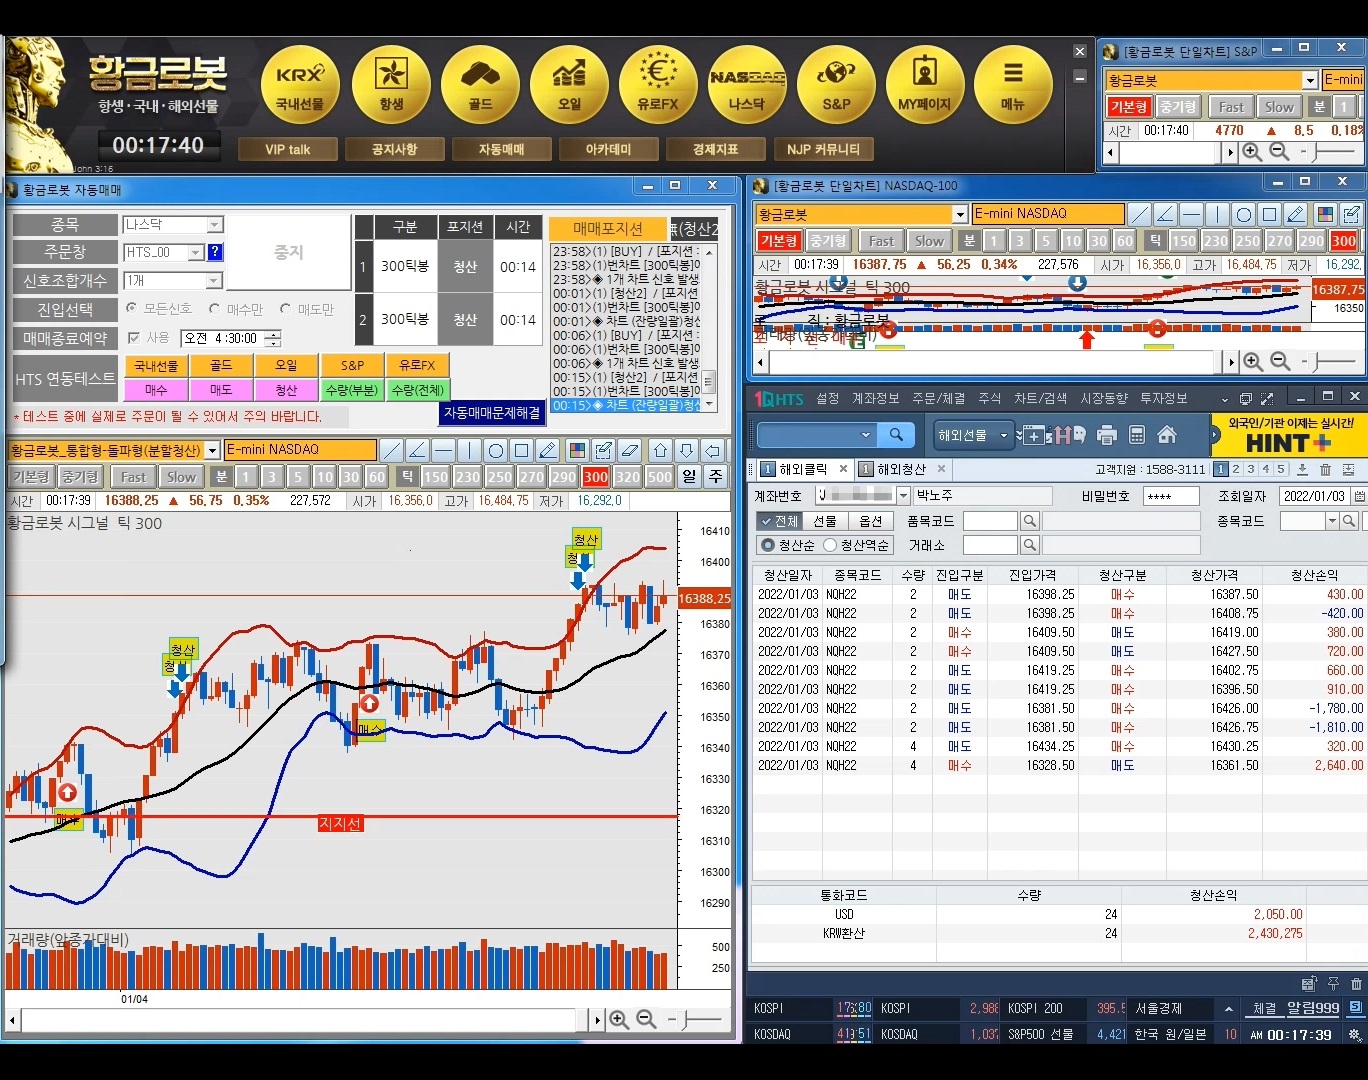Image resolution: width=1368 pixels, height=1080 pixels.
Task: Open the 나스닥 (NASDAQ) round button
Action: (747, 85)
